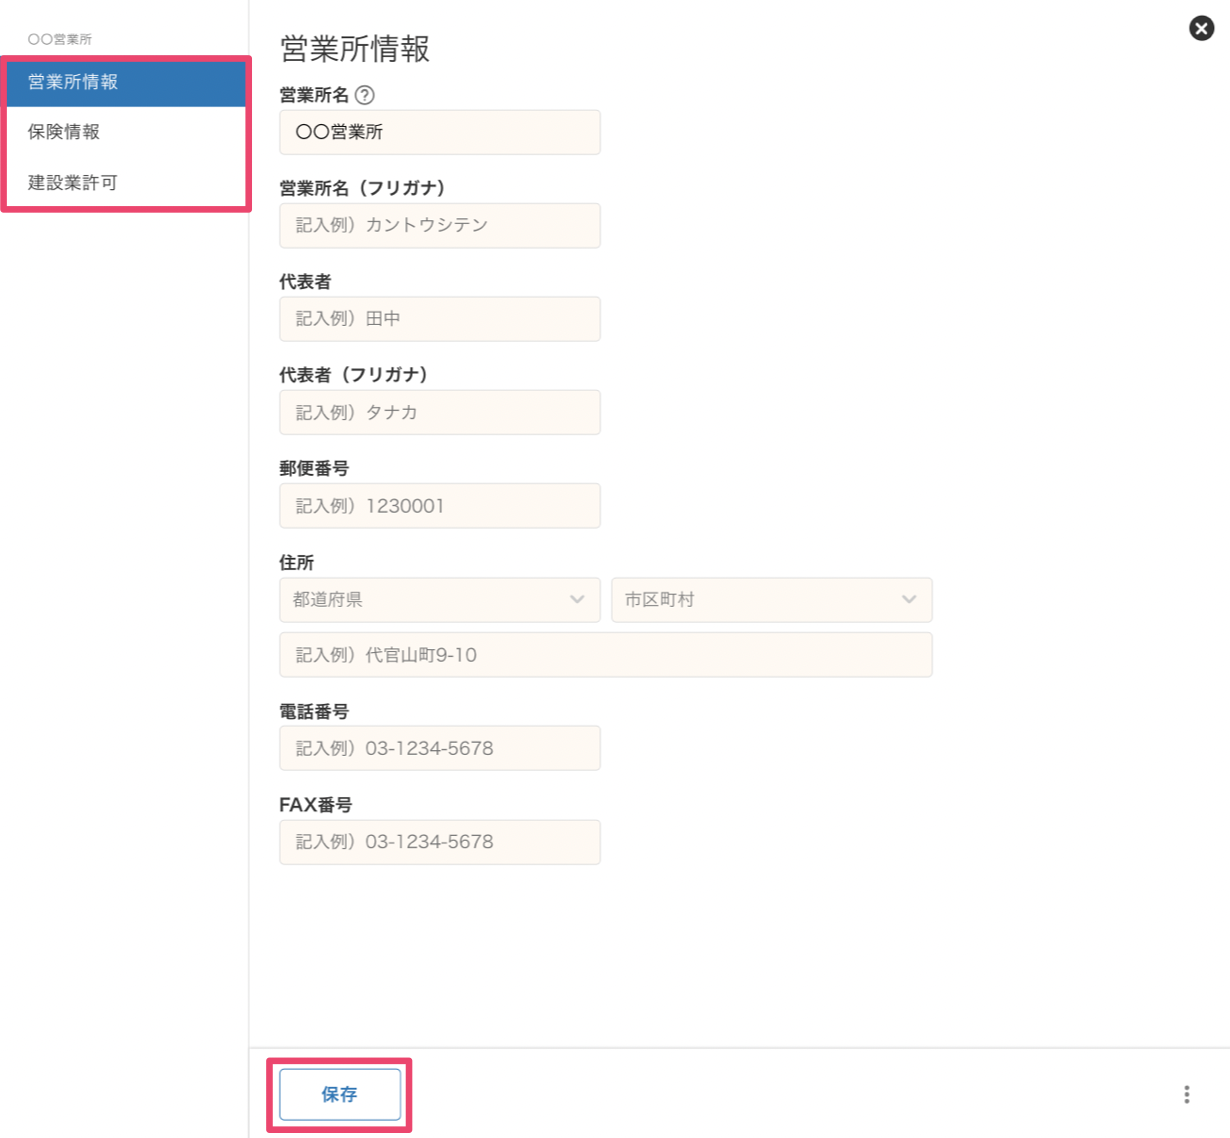Click the FAX番号 input field
Viewport: 1230px width, 1138px height.
pyautogui.click(x=439, y=842)
